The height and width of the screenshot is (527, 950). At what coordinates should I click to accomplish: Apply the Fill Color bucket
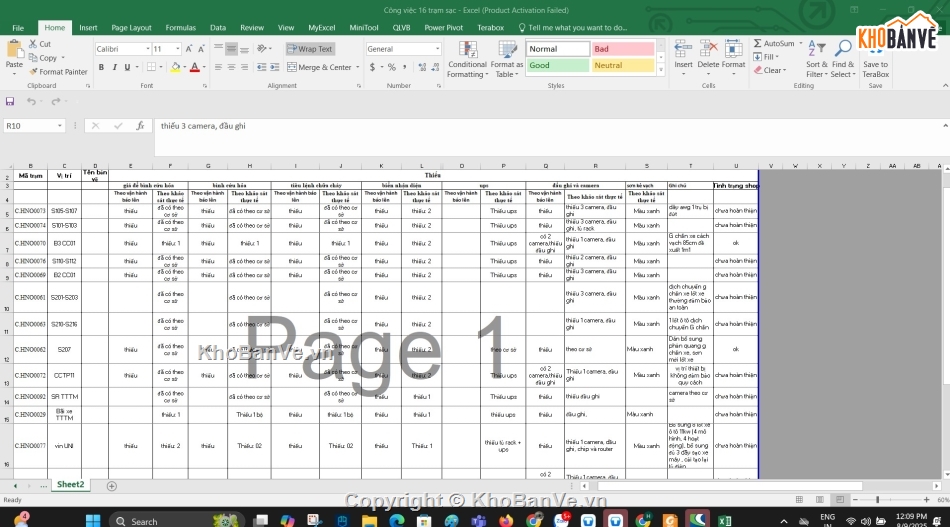pyautogui.click(x=175, y=67)
